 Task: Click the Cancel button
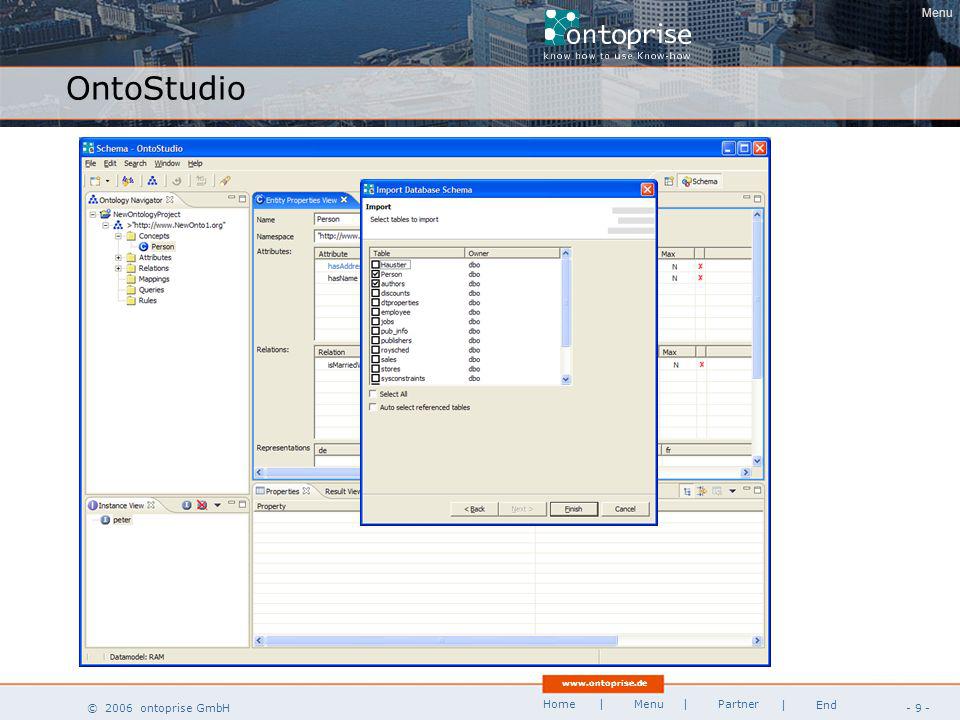(625, 509)
